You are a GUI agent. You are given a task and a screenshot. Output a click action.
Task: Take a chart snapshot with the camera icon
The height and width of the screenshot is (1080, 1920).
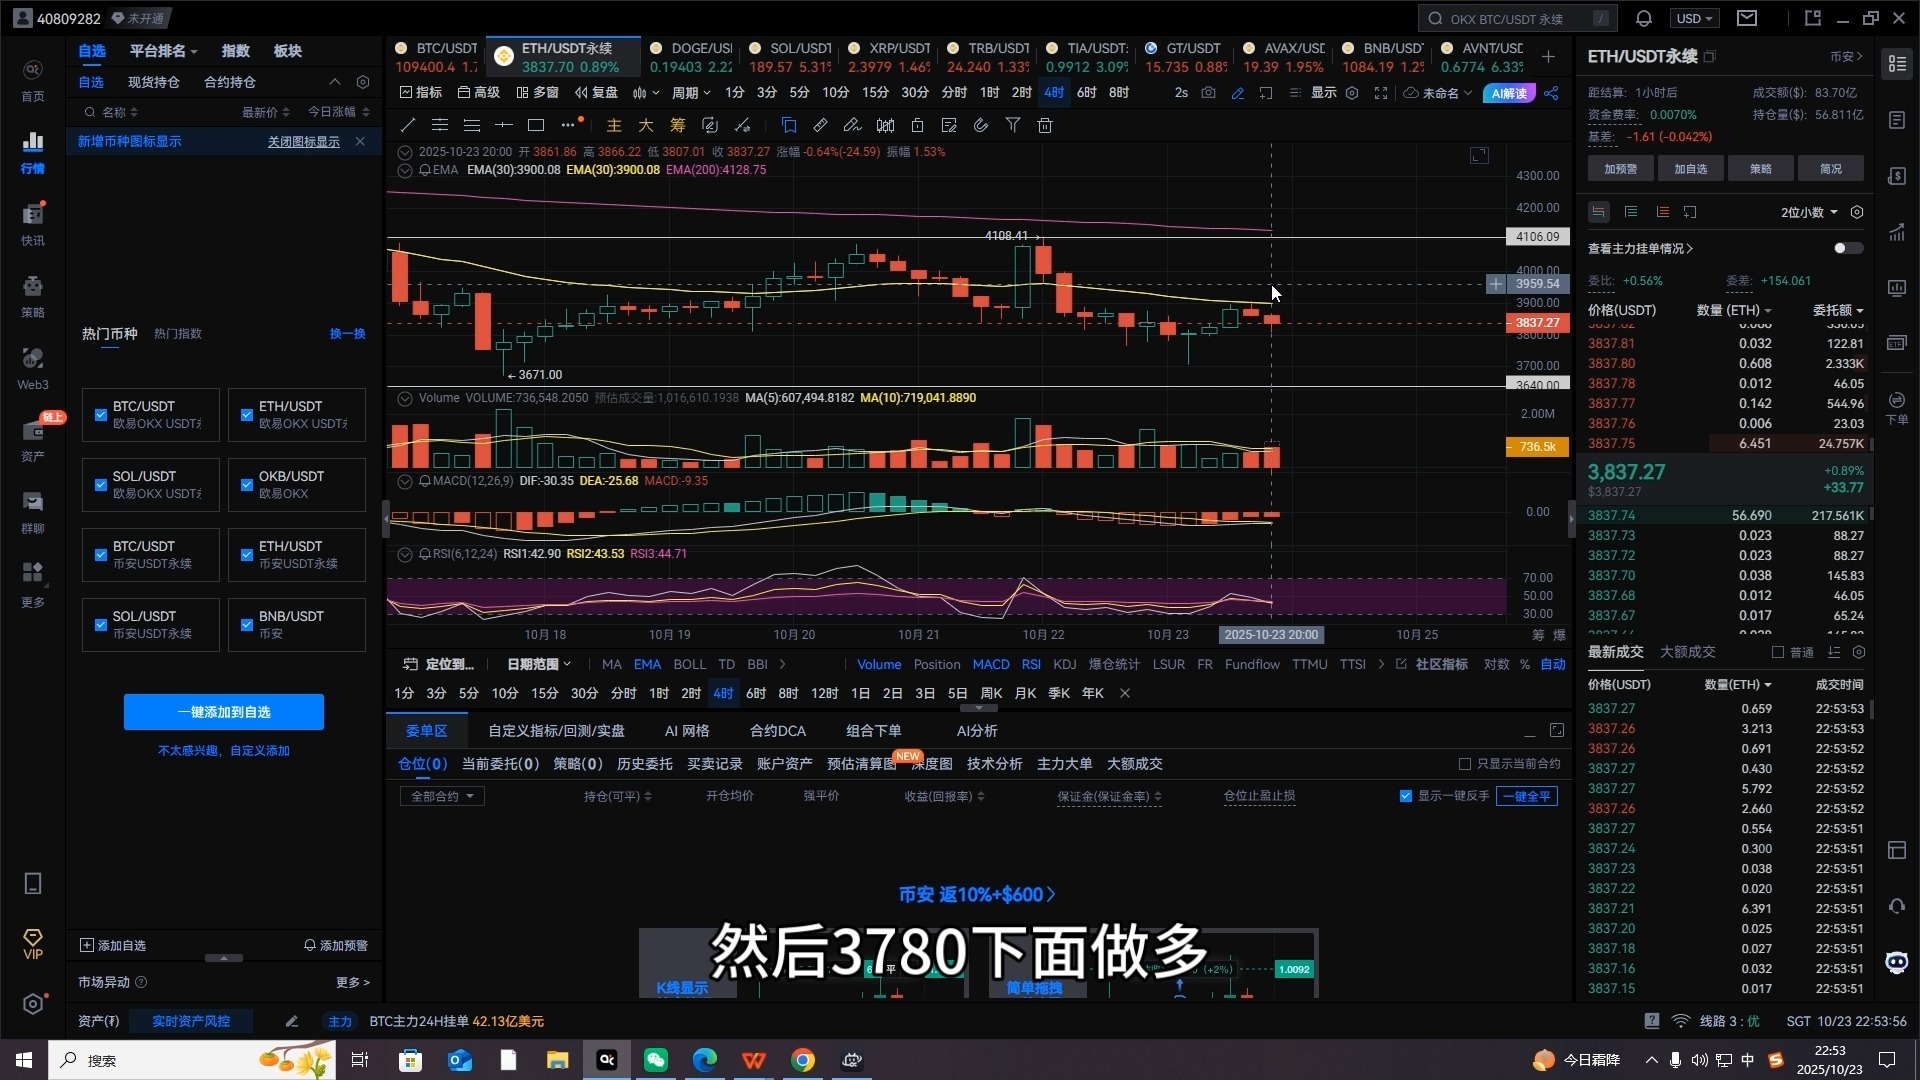coord(1209,92)
